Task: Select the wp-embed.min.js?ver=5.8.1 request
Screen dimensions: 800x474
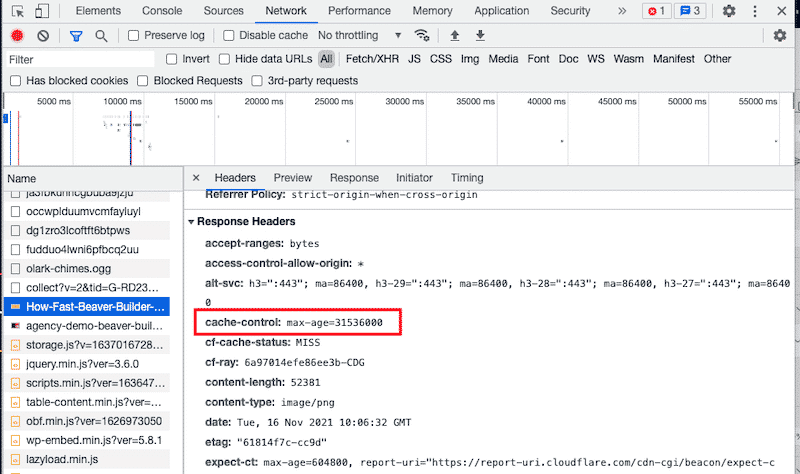Action: pos(94,440)
